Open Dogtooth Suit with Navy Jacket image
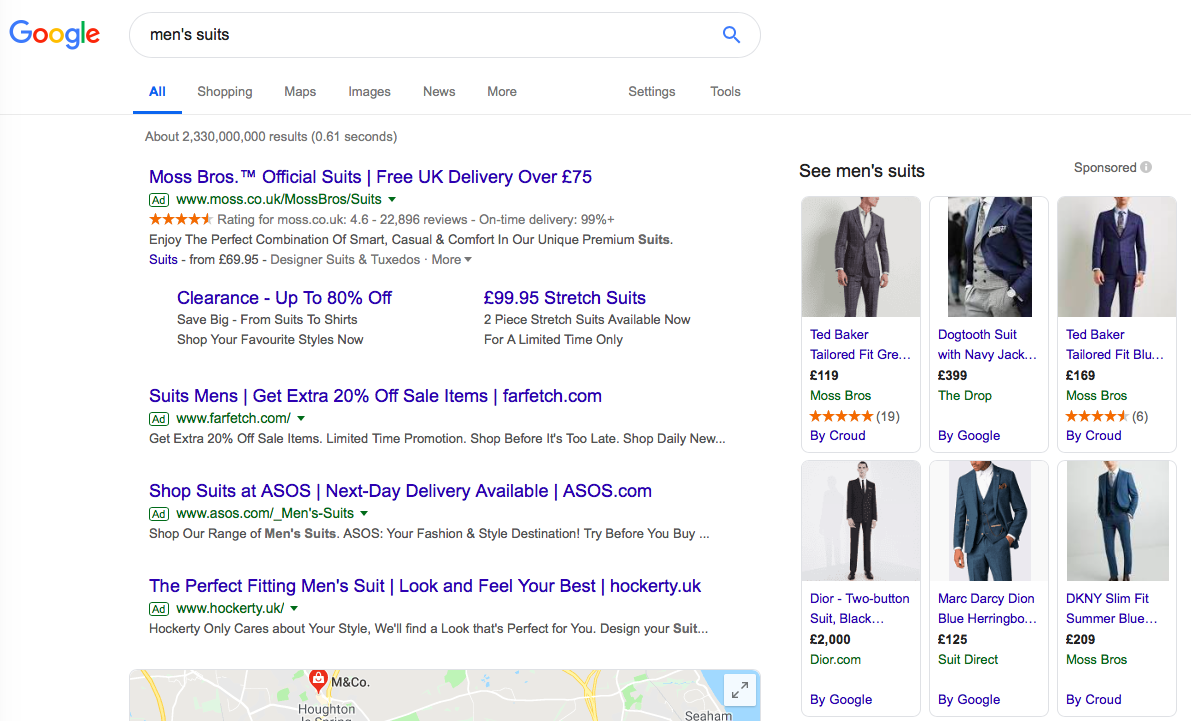The height and width of the screenshot is (721, 1191). click(x=989, y=257)
